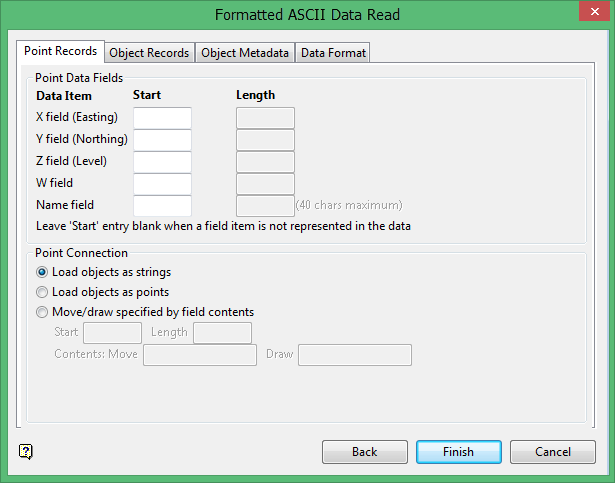Viewport: 615px width, 483px height.
Task: Select Load objects as strings option
Action: (x=42, y=272)
